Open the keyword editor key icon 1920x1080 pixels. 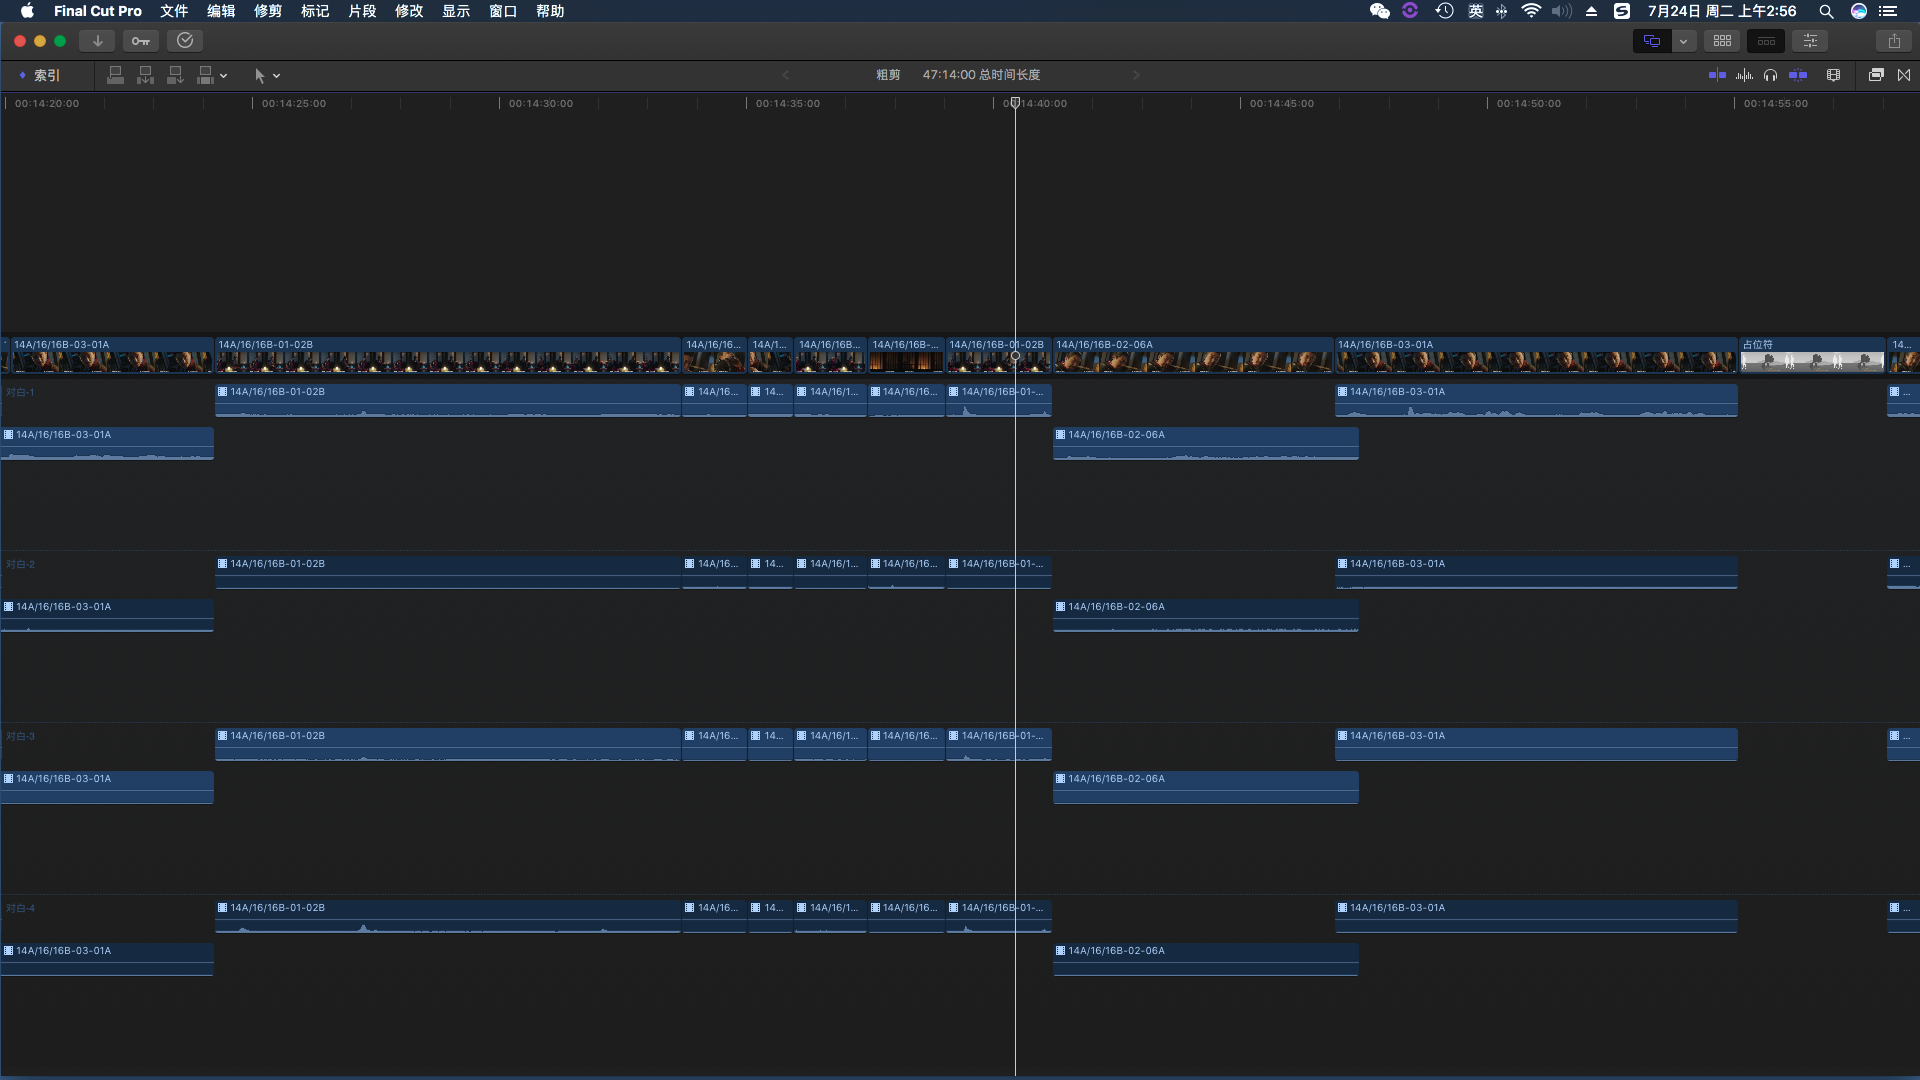click(x=141, y=41)
